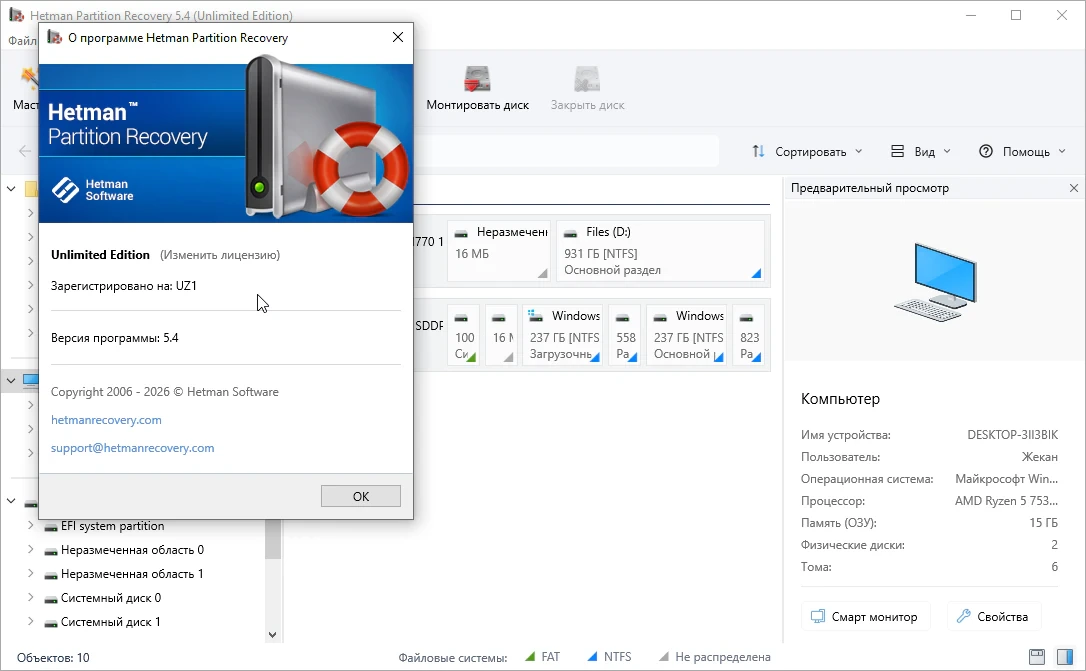Click the sort arrows icon
The height and width of the screenshot is (671, 1086).
click(758, 151)
